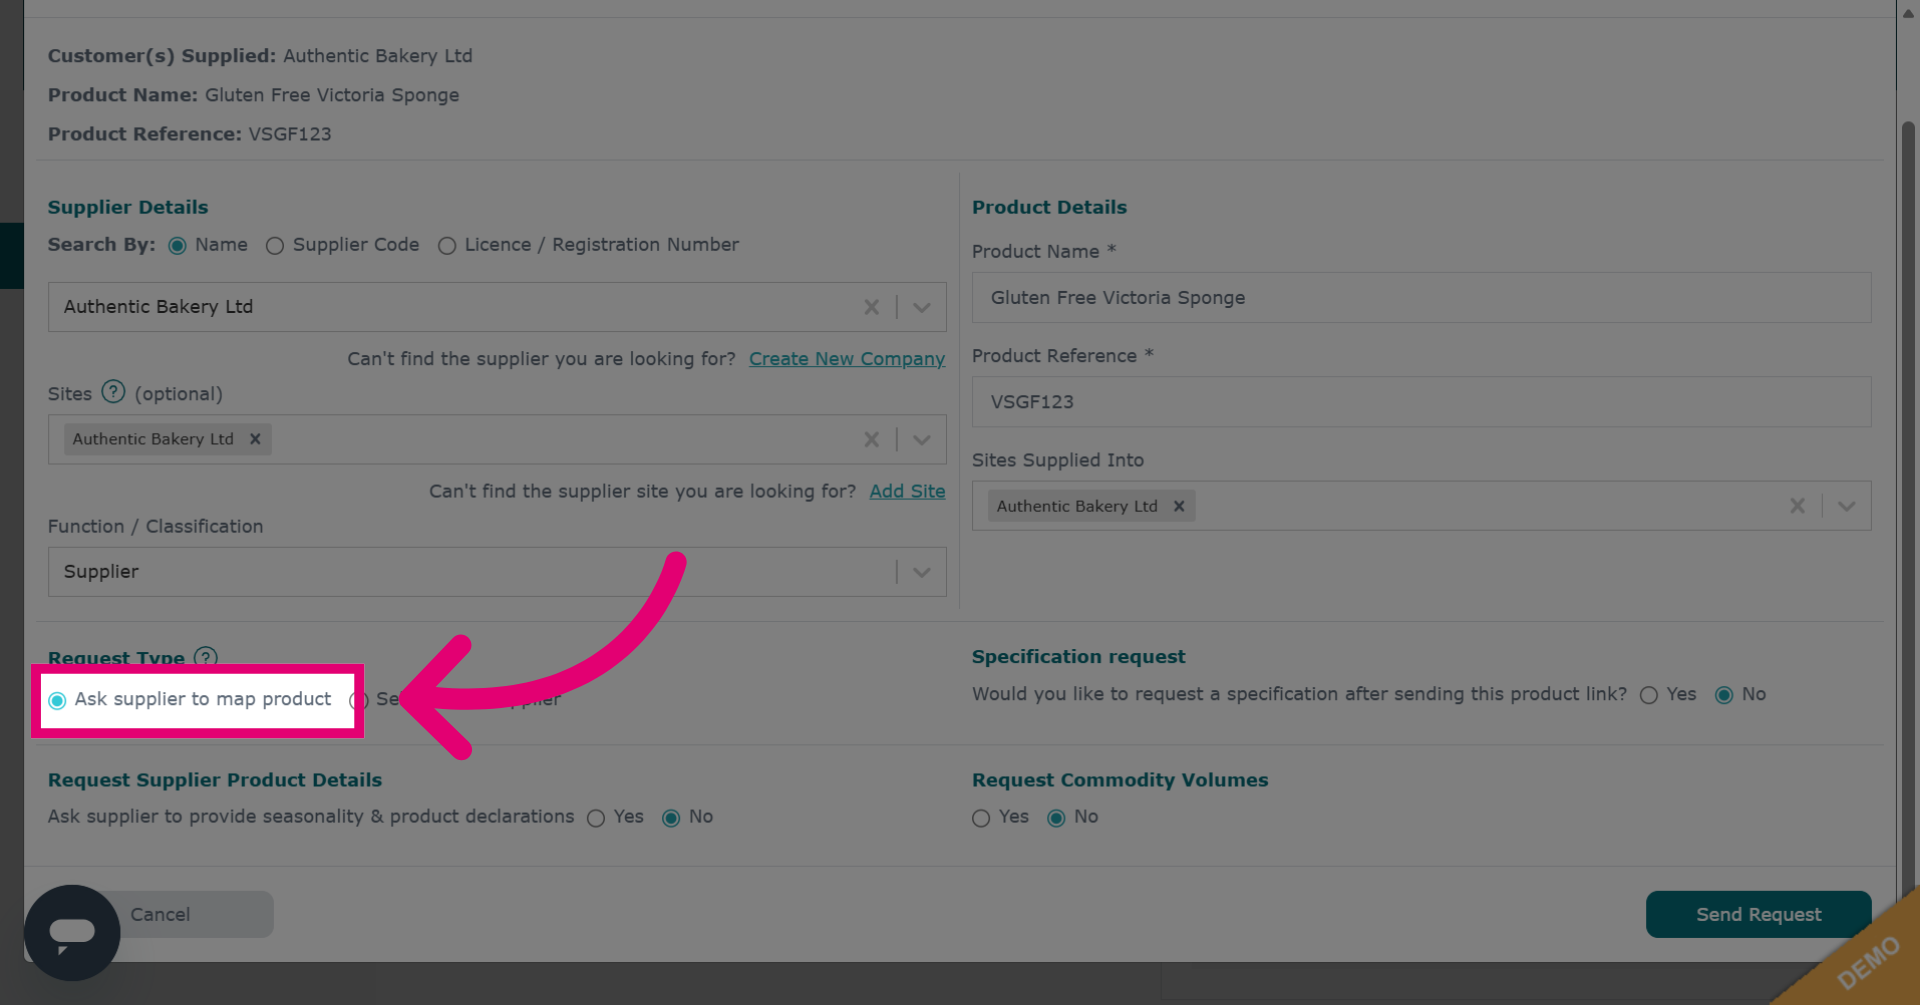Expand the supplier name dropdown

(922, 307)
